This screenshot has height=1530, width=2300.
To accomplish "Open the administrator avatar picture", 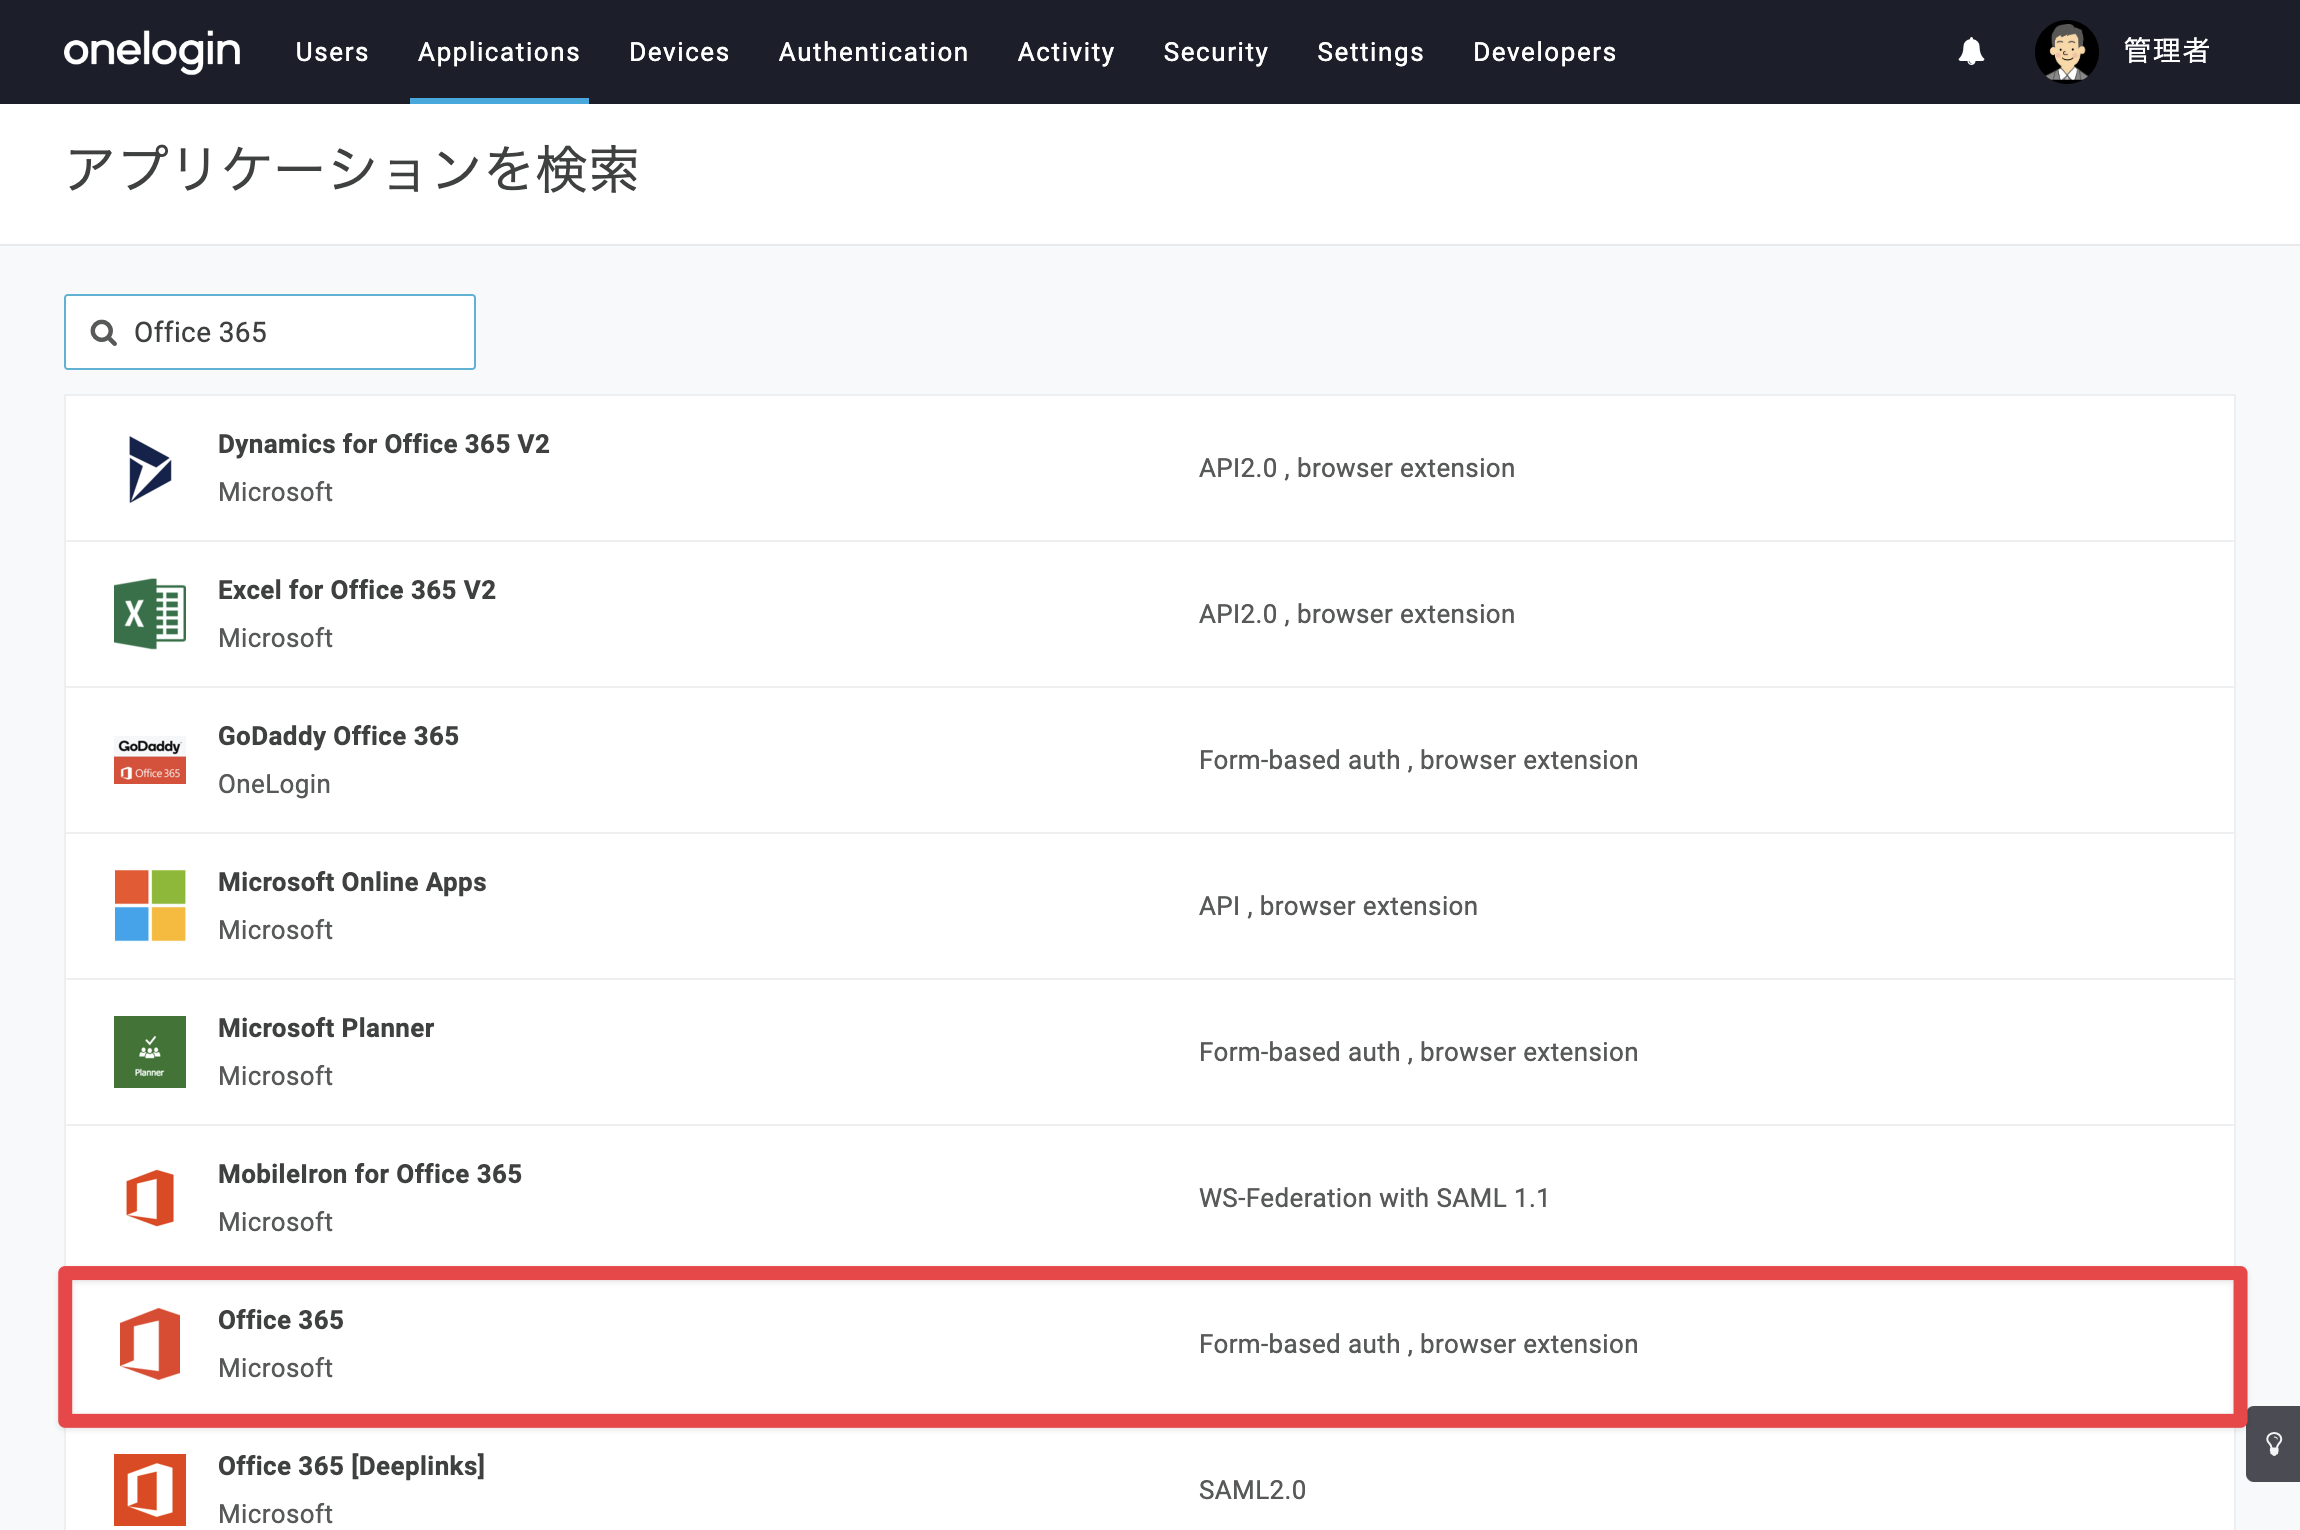I will tap(2066, 51).
